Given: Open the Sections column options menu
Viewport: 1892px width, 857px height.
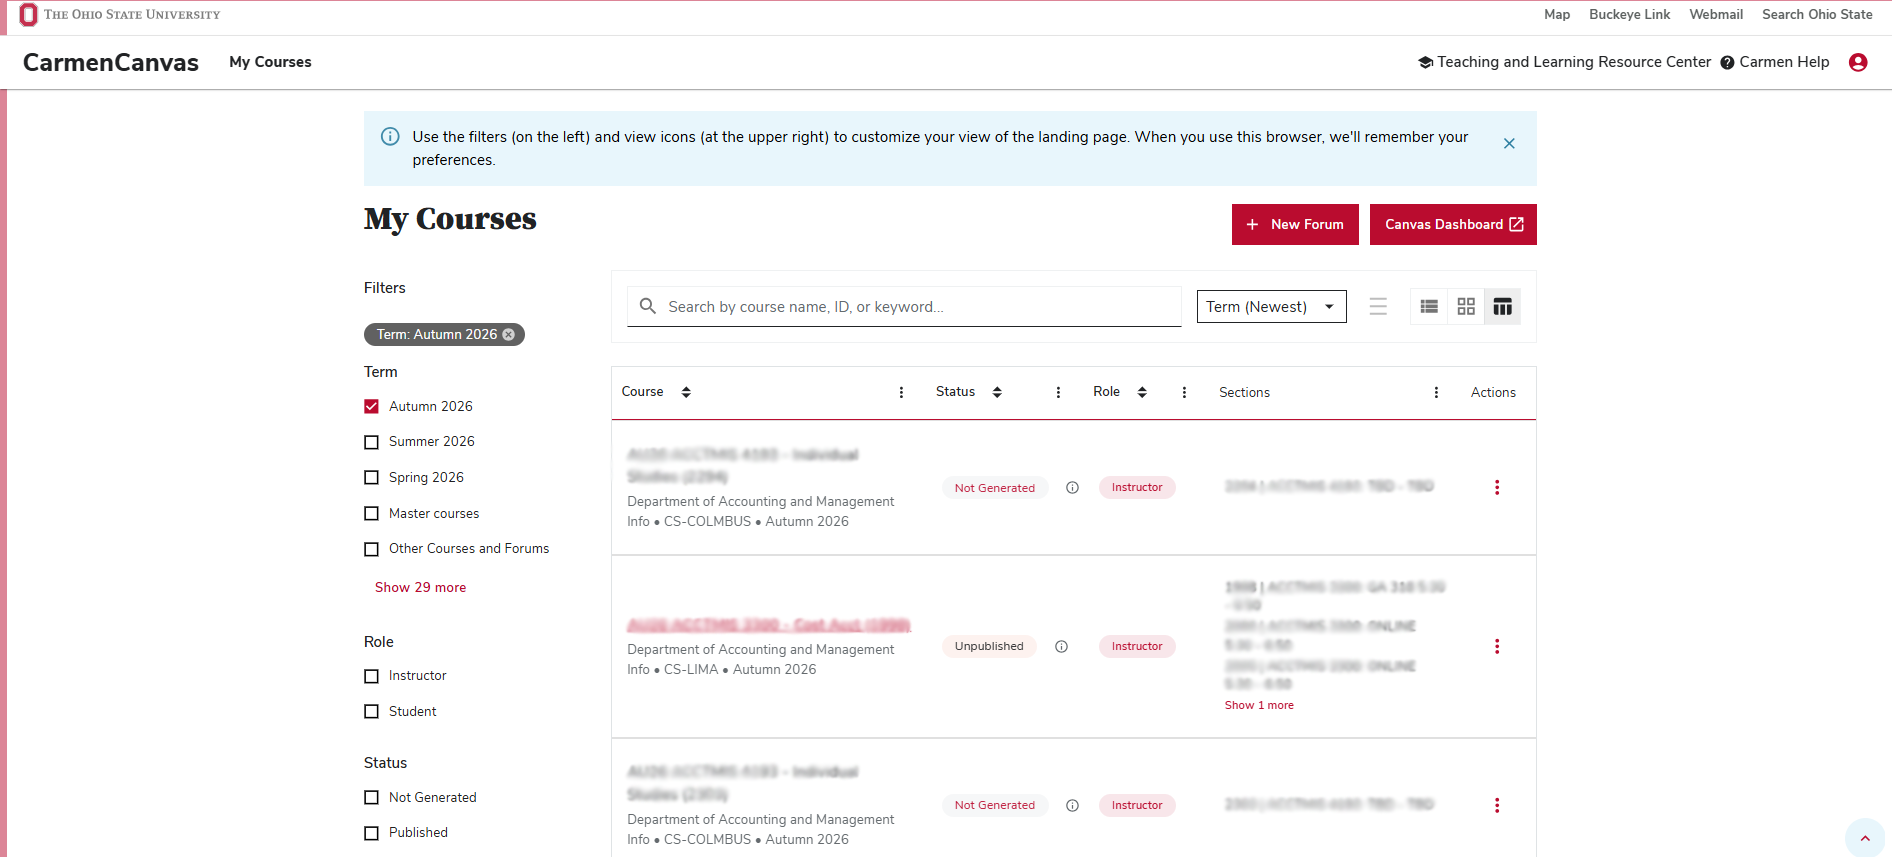Looking at the screenshot, I should (1436, 392).
